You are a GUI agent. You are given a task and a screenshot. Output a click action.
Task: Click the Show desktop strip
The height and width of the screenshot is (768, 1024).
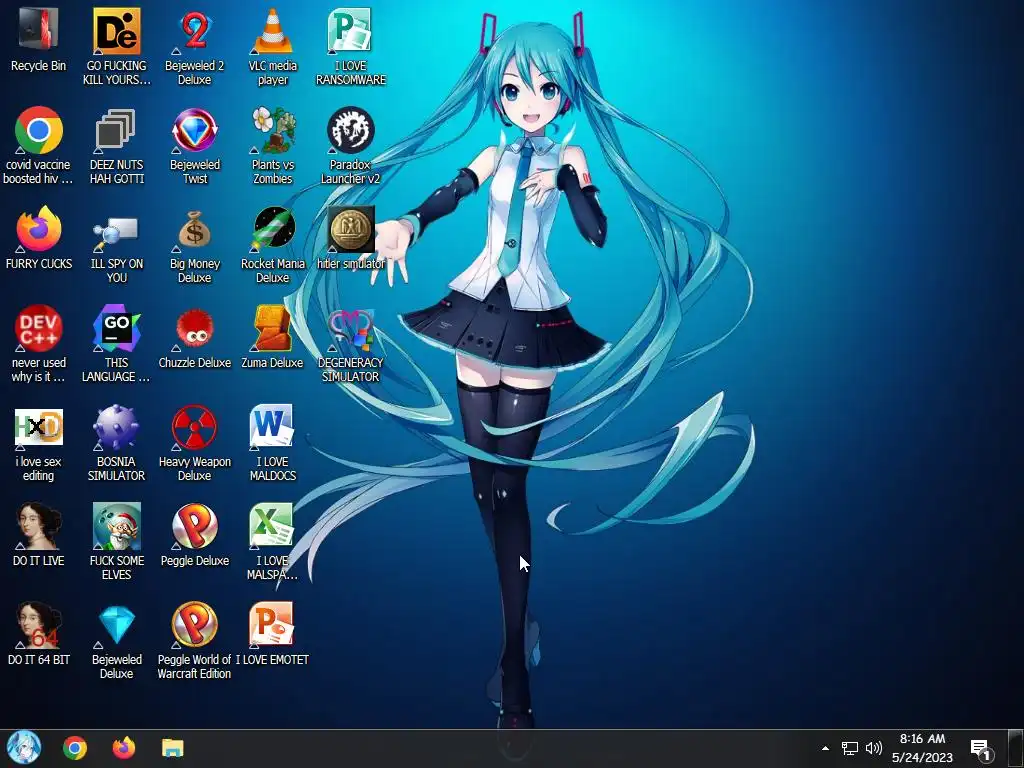(x=1016, y=748)
